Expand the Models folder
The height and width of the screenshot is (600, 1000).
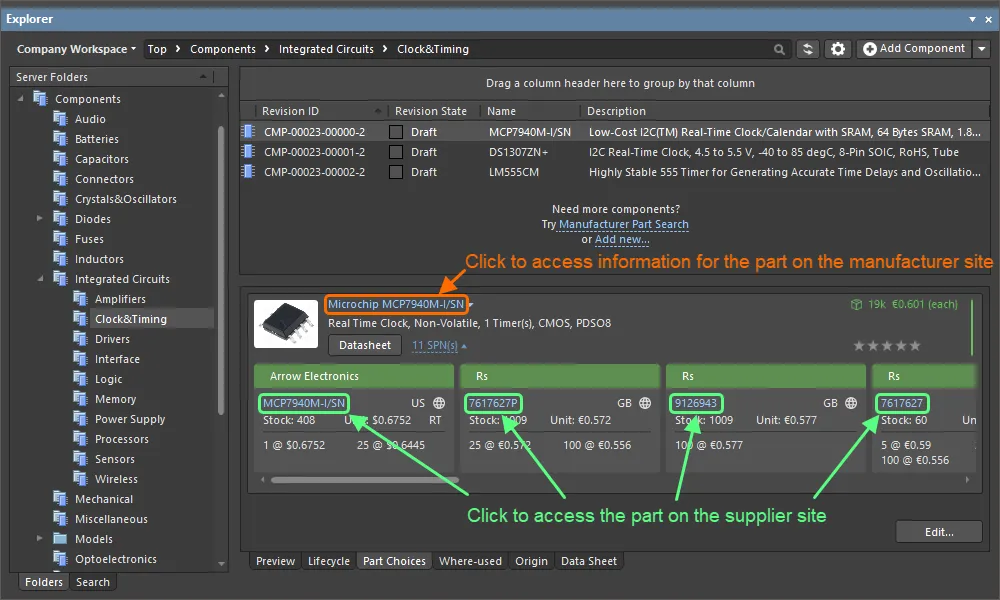click(x=40, y=538)
